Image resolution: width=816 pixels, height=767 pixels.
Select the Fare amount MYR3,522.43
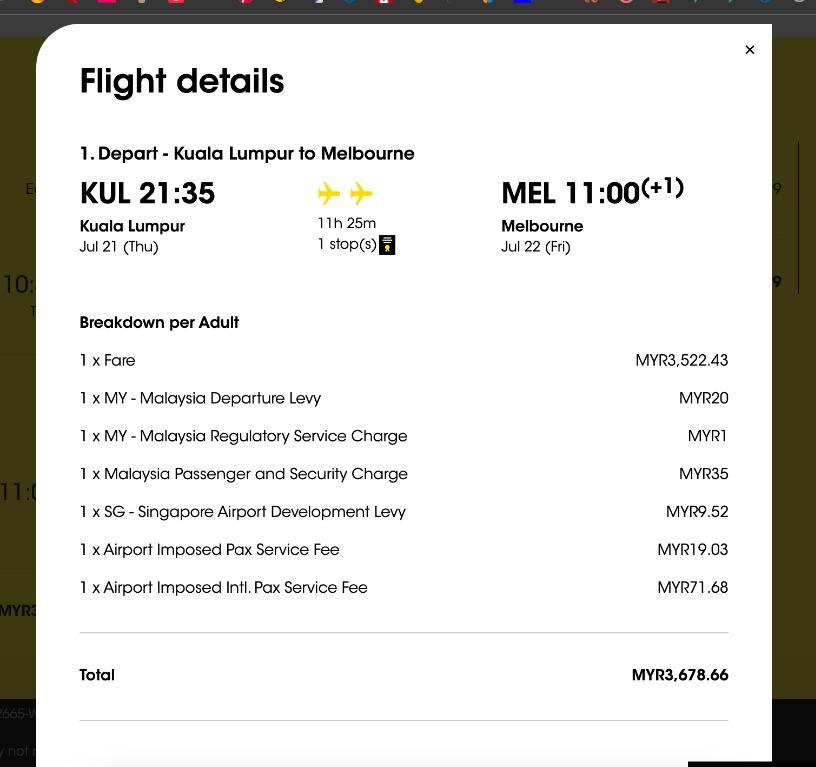pos(682,360)
